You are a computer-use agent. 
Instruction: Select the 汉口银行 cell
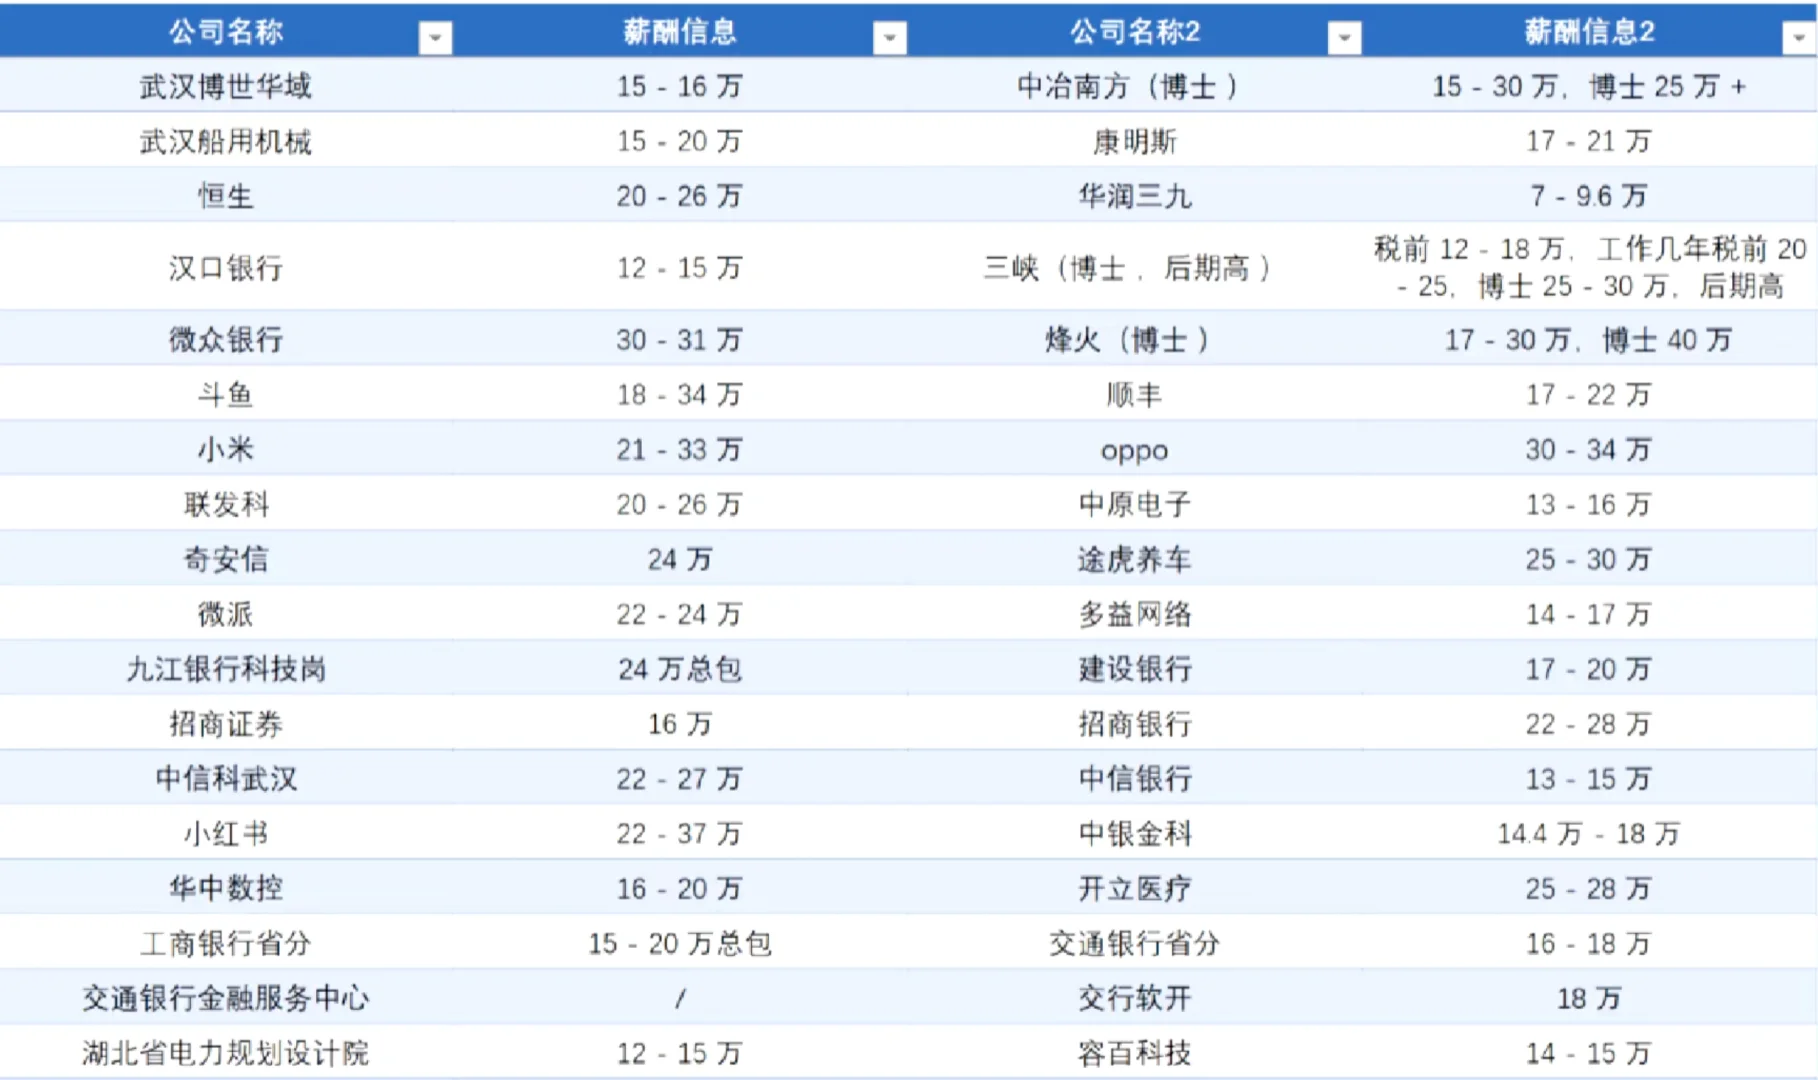click(x=226, y=267)
